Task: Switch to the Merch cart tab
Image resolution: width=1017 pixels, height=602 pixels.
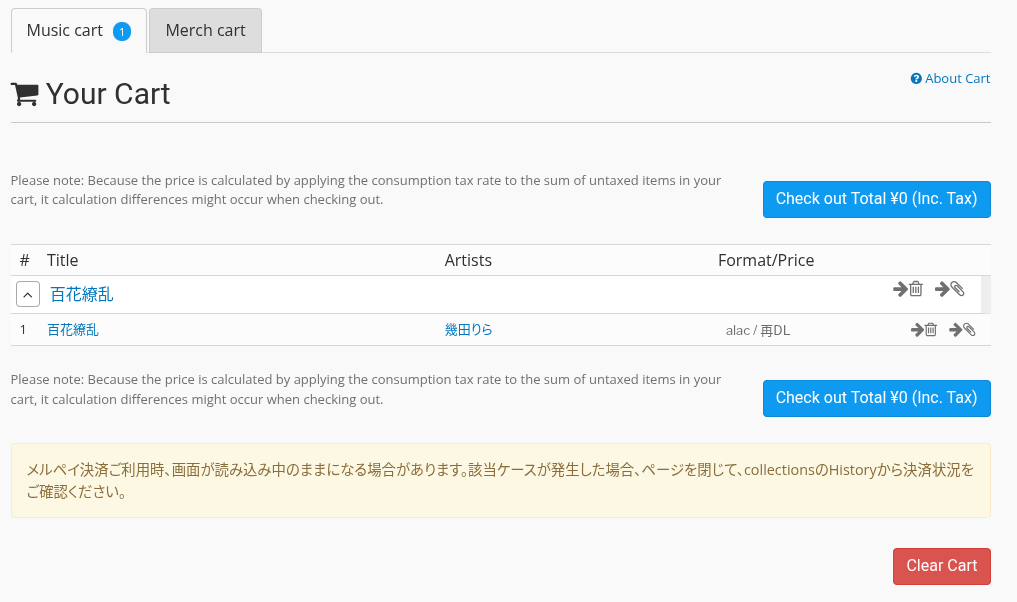Action: [205, 31]
